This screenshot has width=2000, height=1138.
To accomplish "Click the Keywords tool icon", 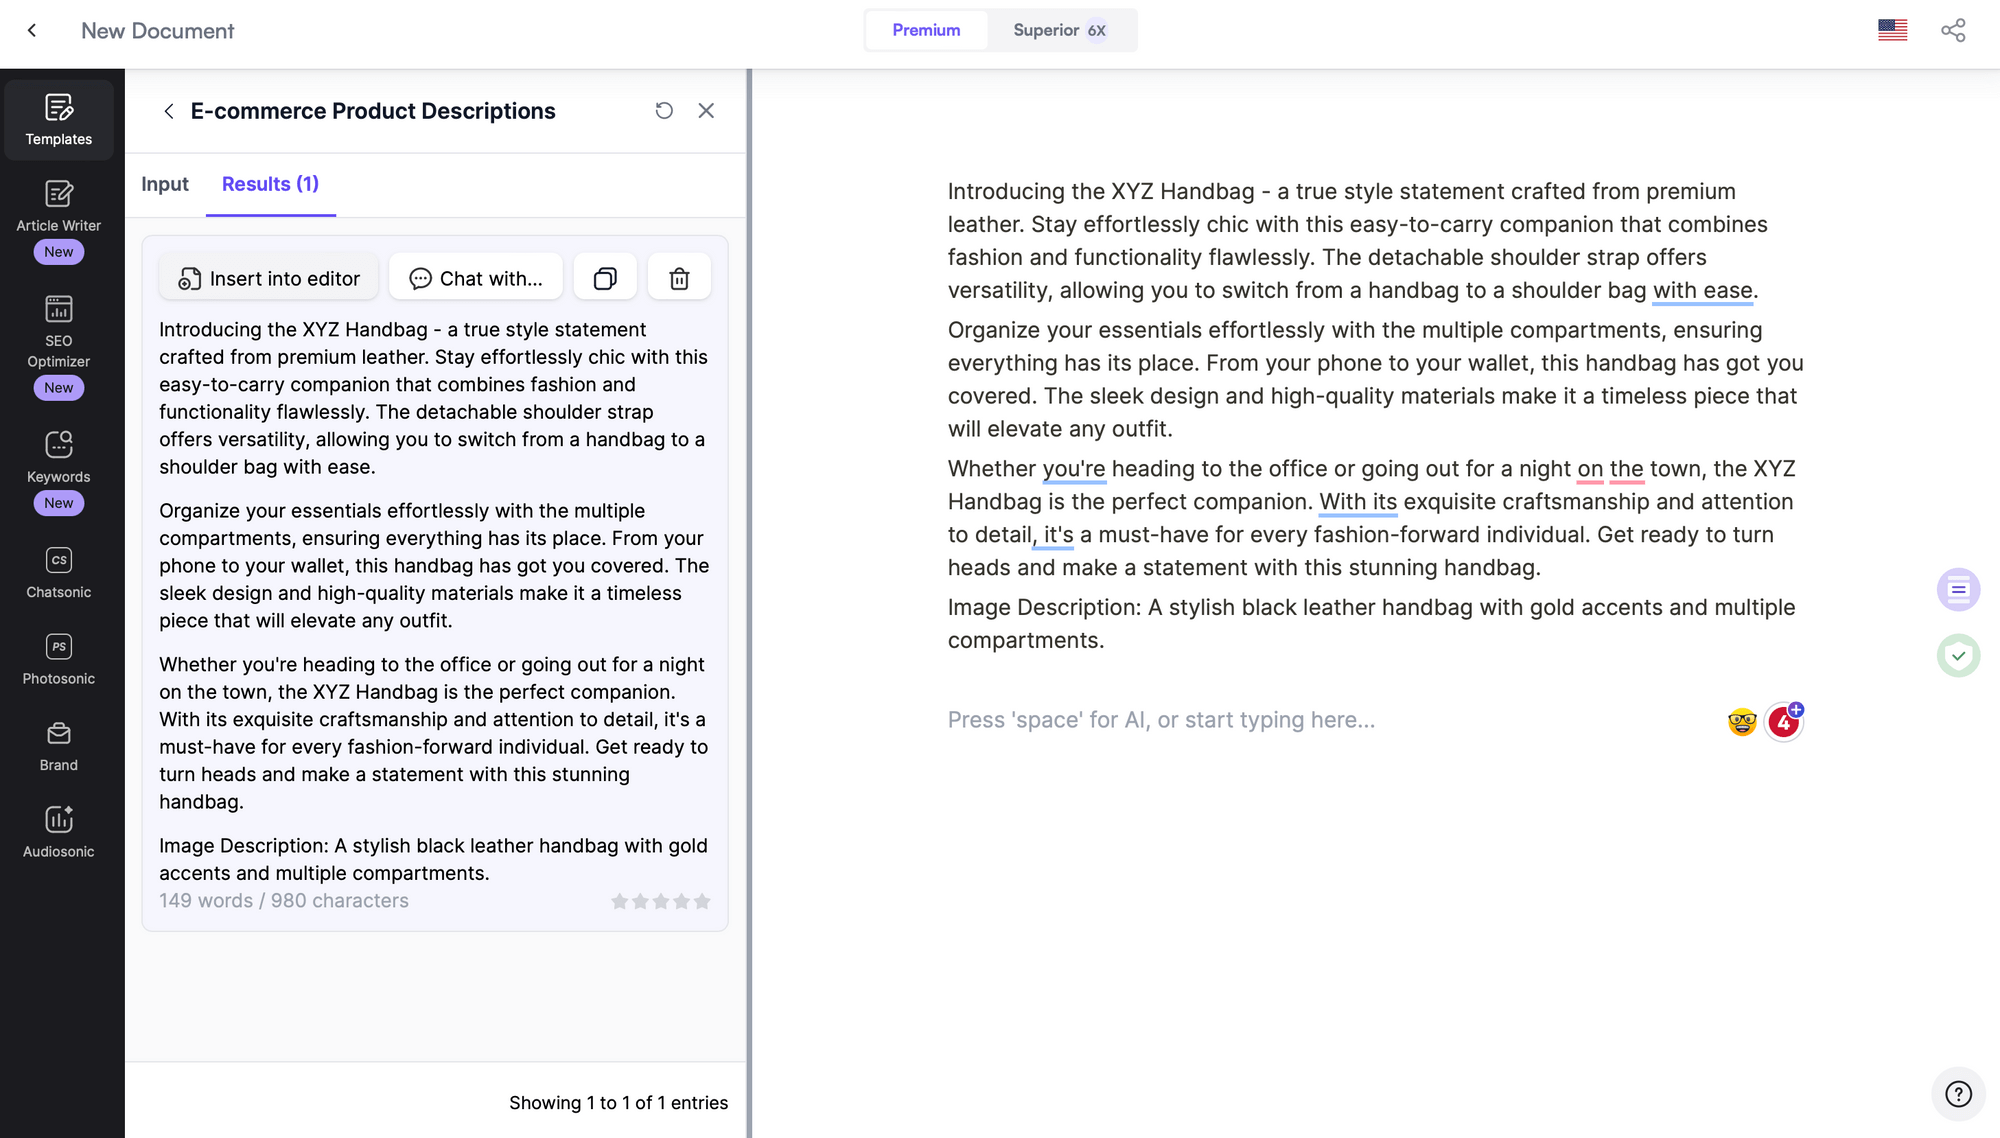I will click(58, 445).
